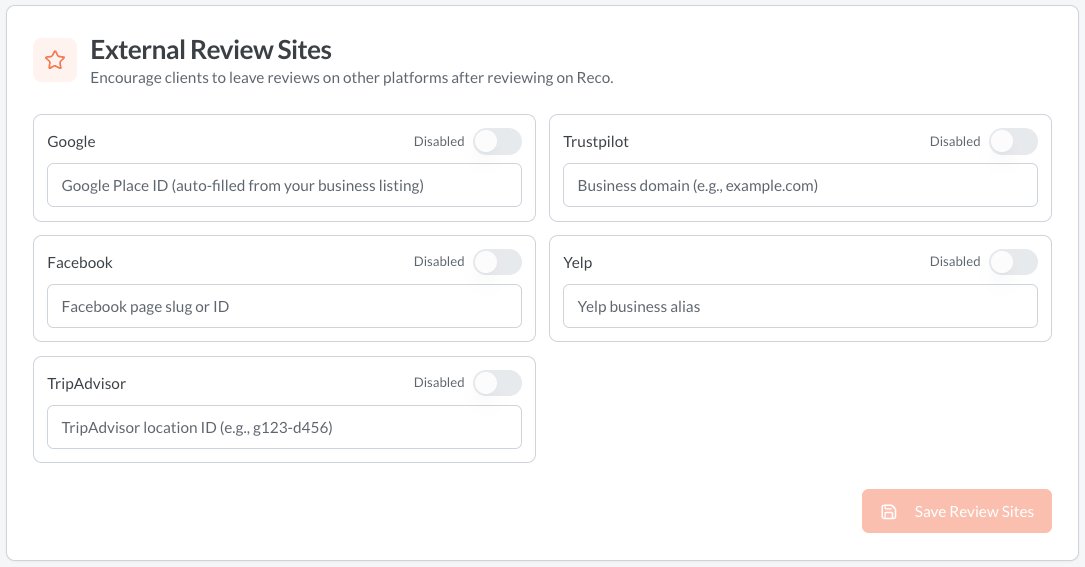
Task: Click the TripAdvisor card label
Action: pyautogui.click(x=86, y=384)
